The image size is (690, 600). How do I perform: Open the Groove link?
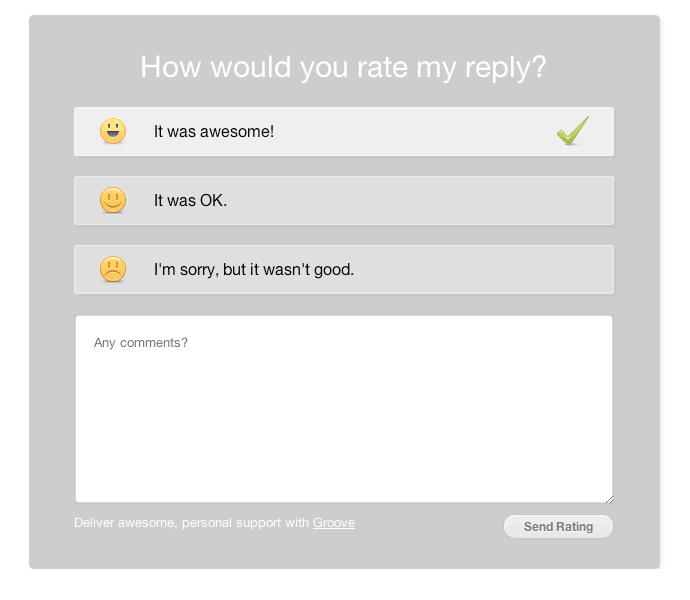pos(334,523)
